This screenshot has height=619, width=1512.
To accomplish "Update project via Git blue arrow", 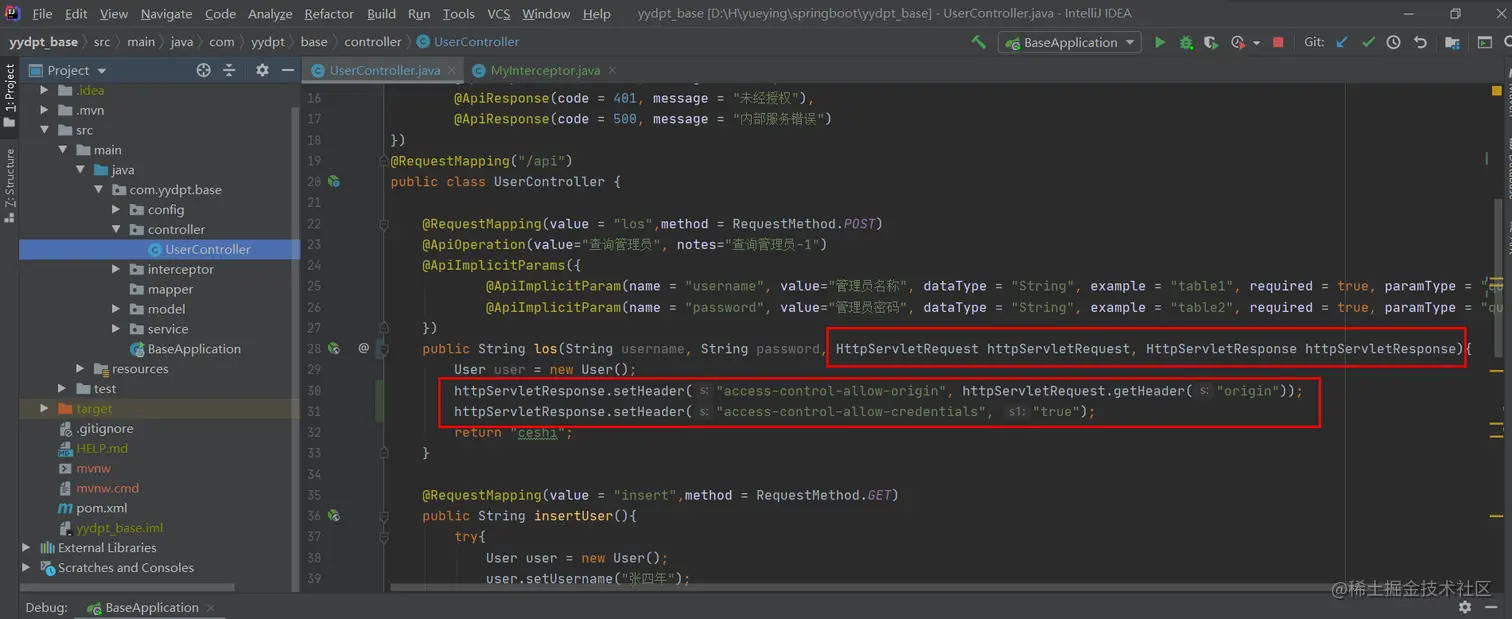I will click(x=1342, y=42).
